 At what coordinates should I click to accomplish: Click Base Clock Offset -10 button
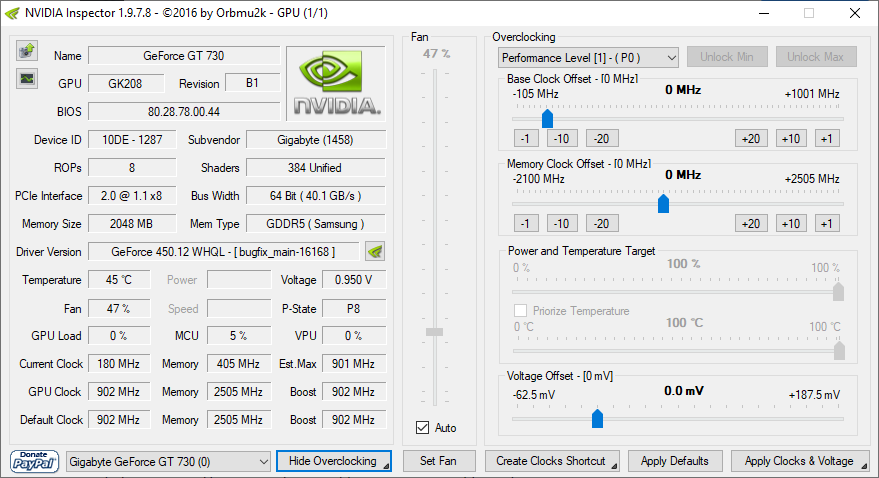pos(562,138)
